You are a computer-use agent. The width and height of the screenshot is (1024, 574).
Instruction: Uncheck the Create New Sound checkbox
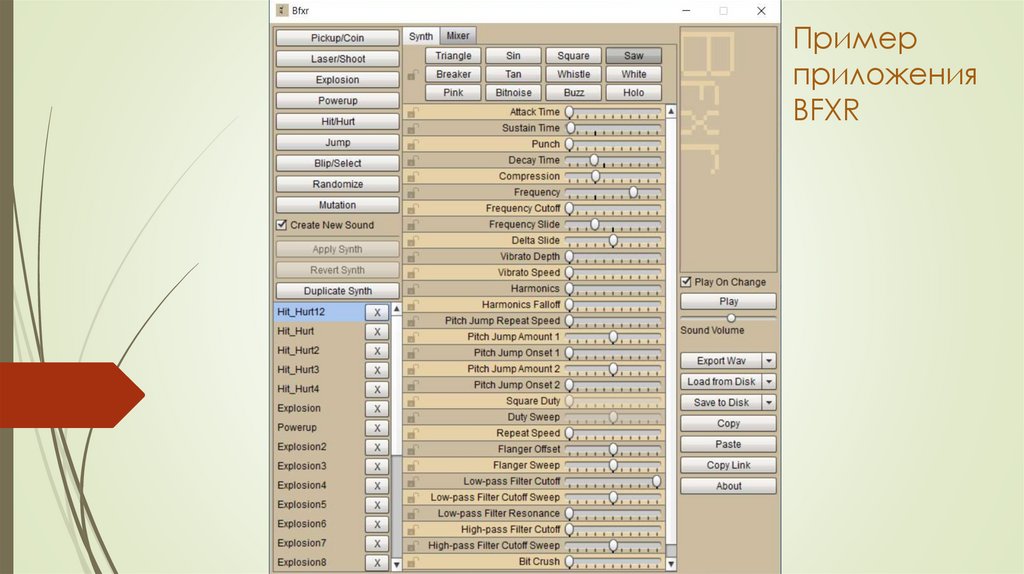click(x=281, y=225)
